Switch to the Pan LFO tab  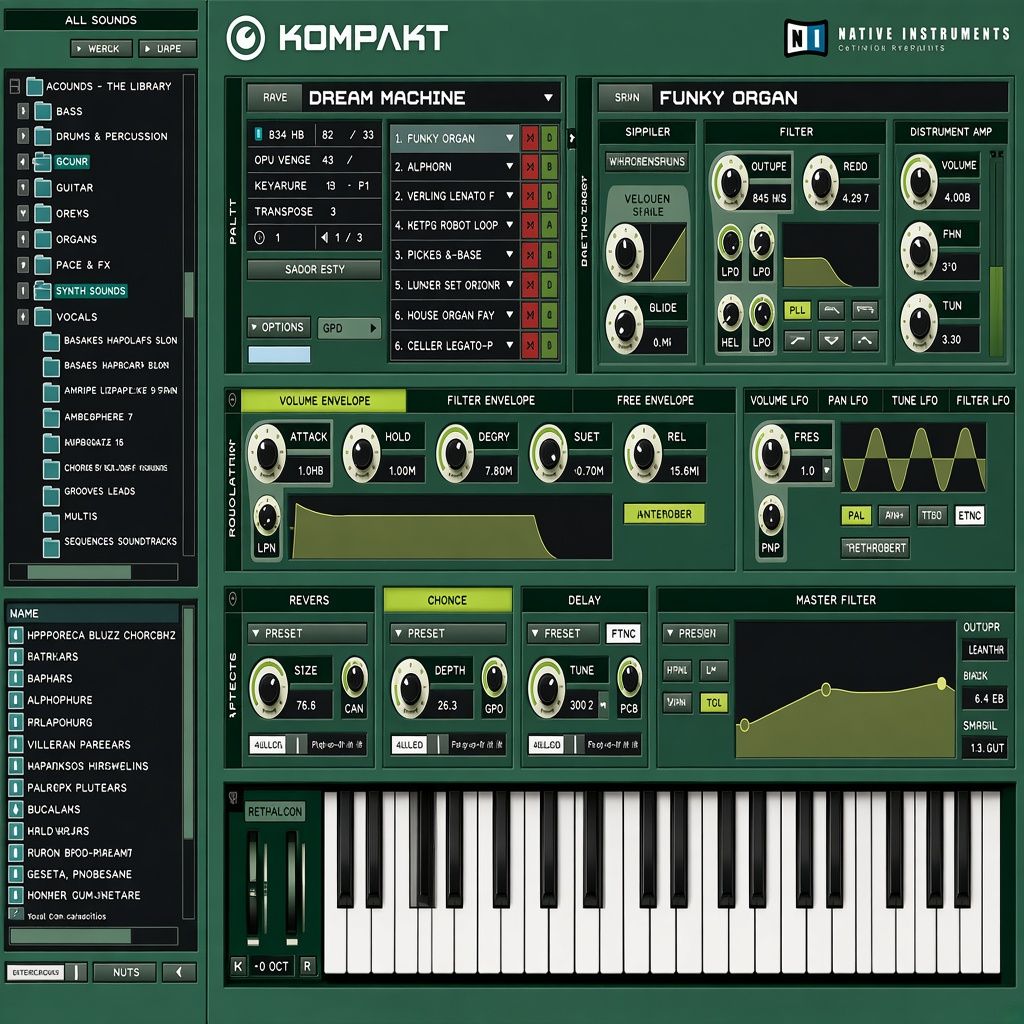click(847, 400)
